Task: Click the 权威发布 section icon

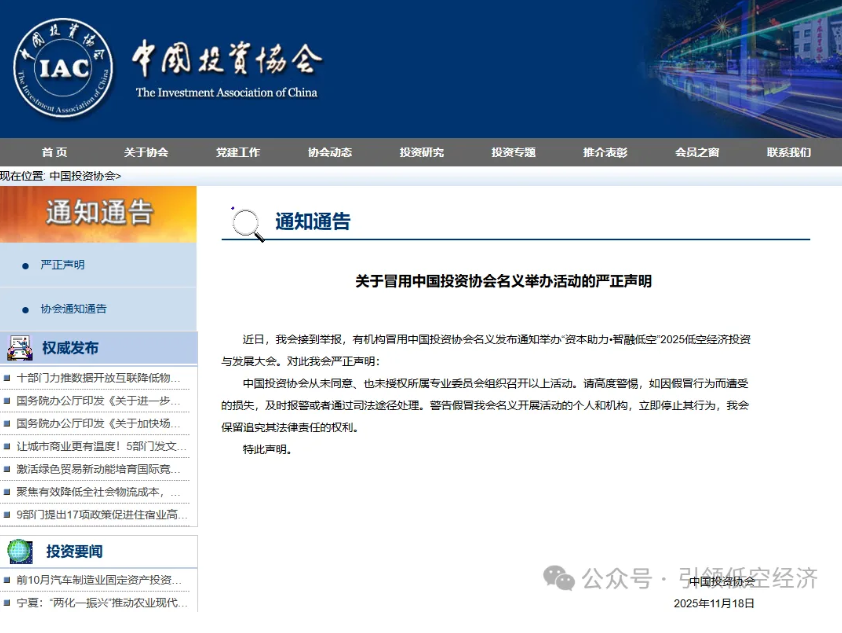Action: [x=20, y=348]
